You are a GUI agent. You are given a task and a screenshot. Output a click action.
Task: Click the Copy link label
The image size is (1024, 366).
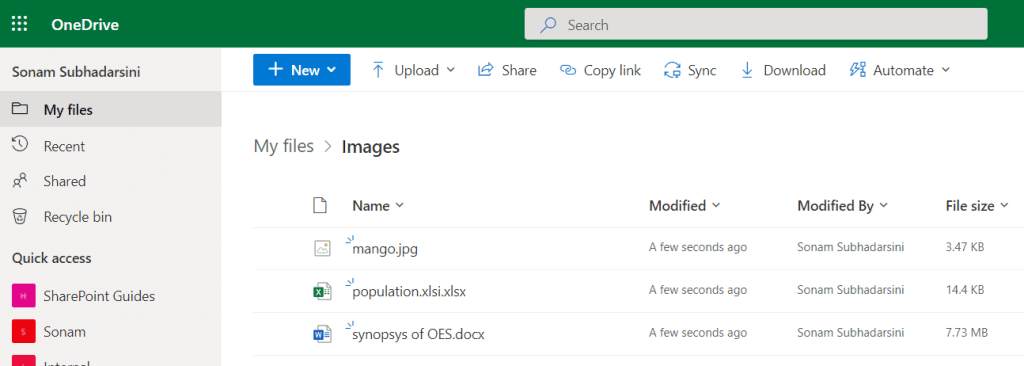click(612, 70)
